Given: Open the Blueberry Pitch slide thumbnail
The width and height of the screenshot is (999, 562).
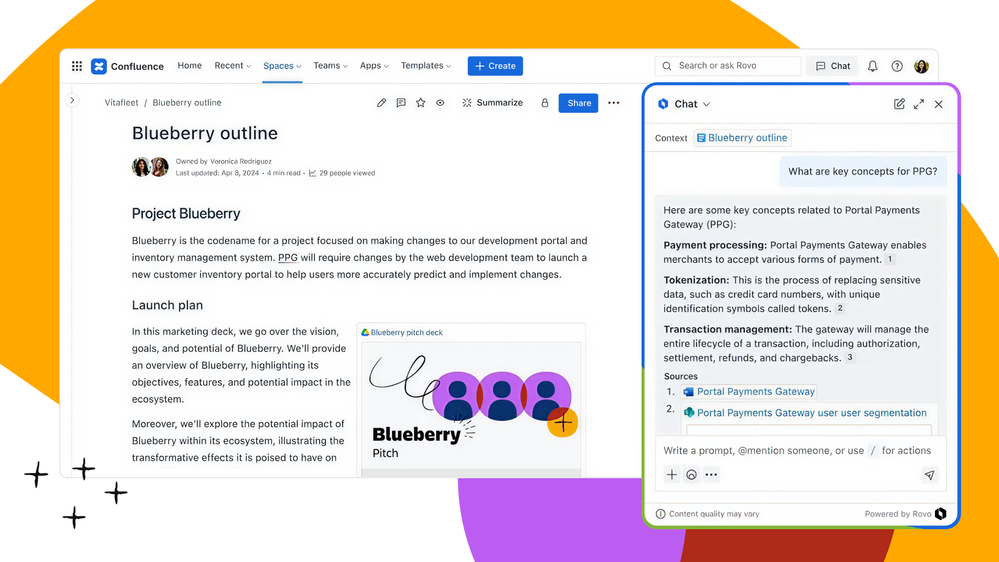Looking at the screenshot, I should click(471, 408).
